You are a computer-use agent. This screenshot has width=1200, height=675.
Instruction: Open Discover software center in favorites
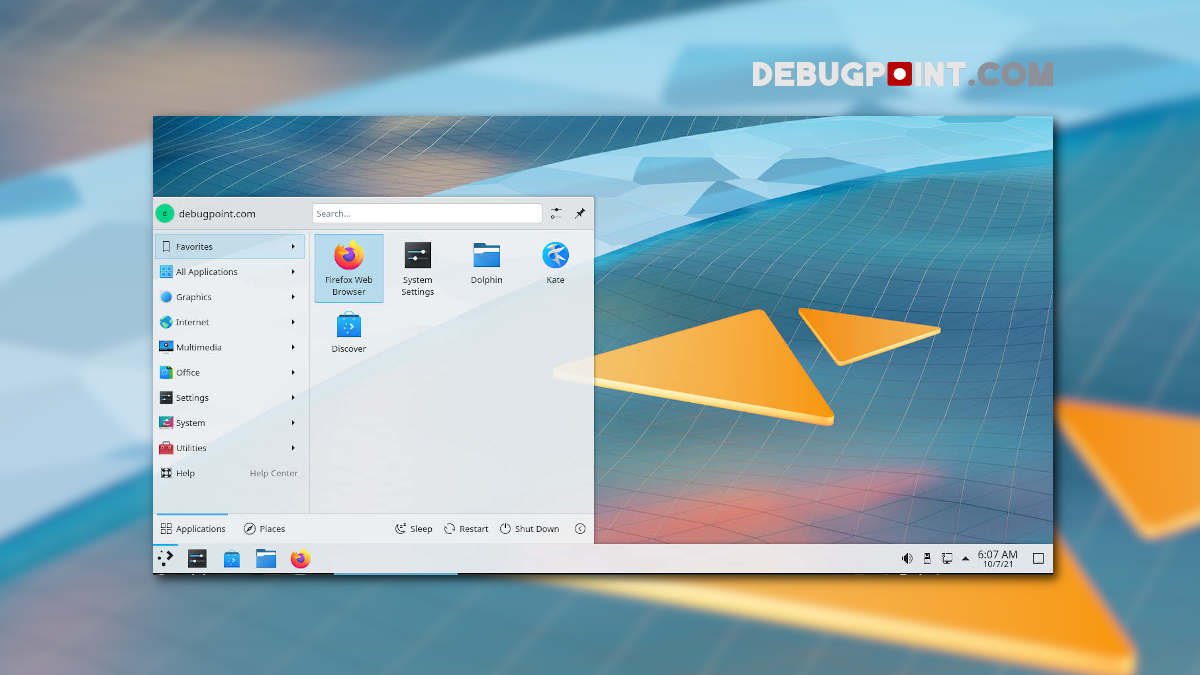coord(348,332)
